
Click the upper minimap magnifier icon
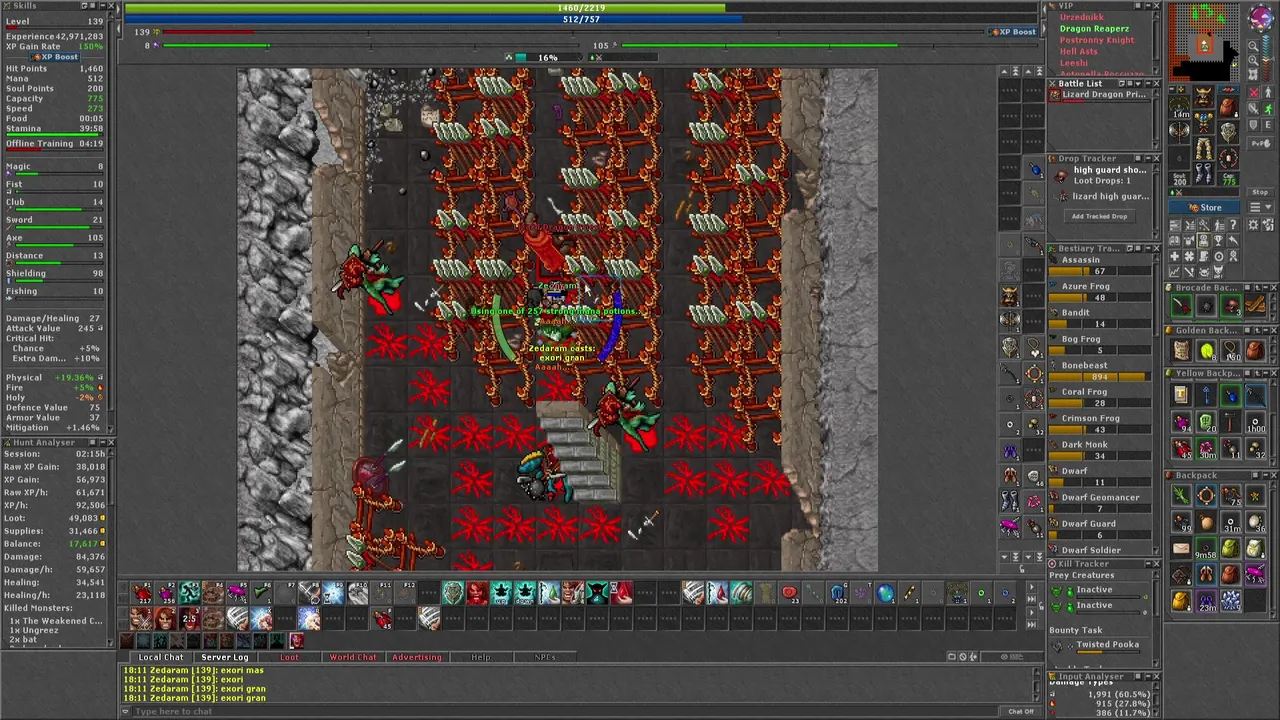click(x=1253, y=46)
